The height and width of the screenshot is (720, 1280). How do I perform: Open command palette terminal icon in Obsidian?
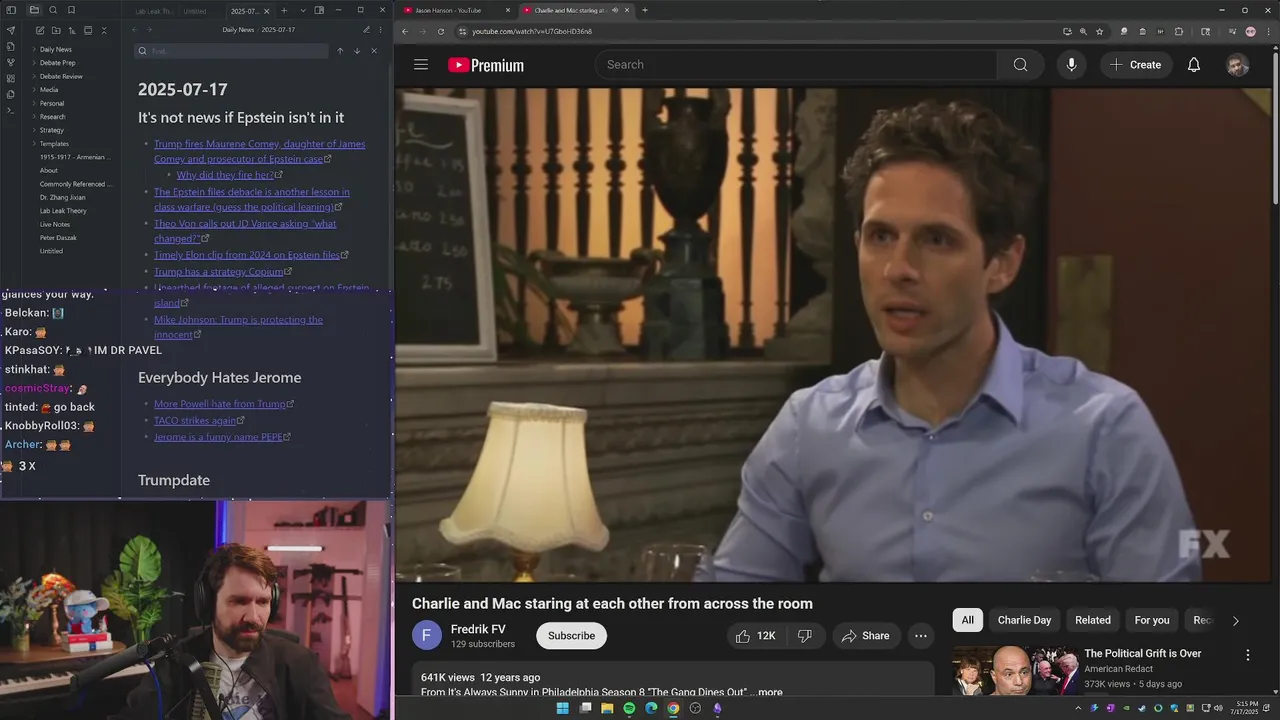coord(11,110)
